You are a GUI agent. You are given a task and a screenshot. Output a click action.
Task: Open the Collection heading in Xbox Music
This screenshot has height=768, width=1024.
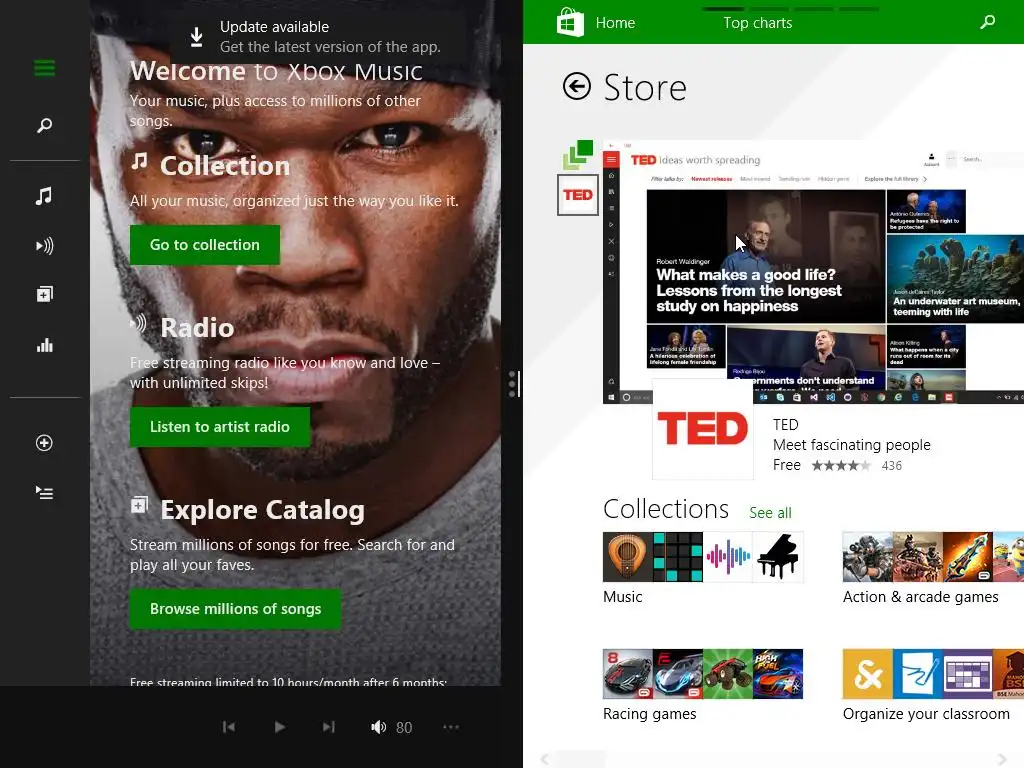[x=225, y=166]
